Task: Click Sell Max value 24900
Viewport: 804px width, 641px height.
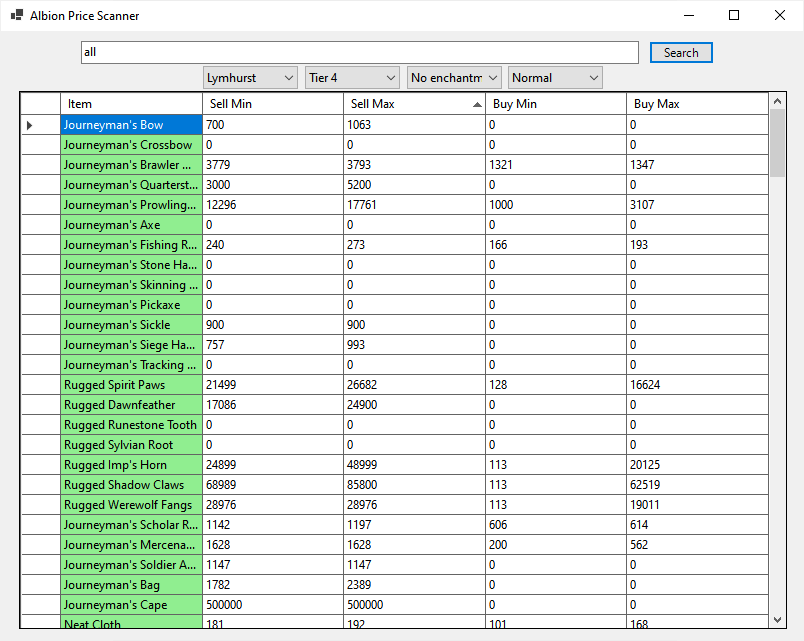Action: coord(414,405)
